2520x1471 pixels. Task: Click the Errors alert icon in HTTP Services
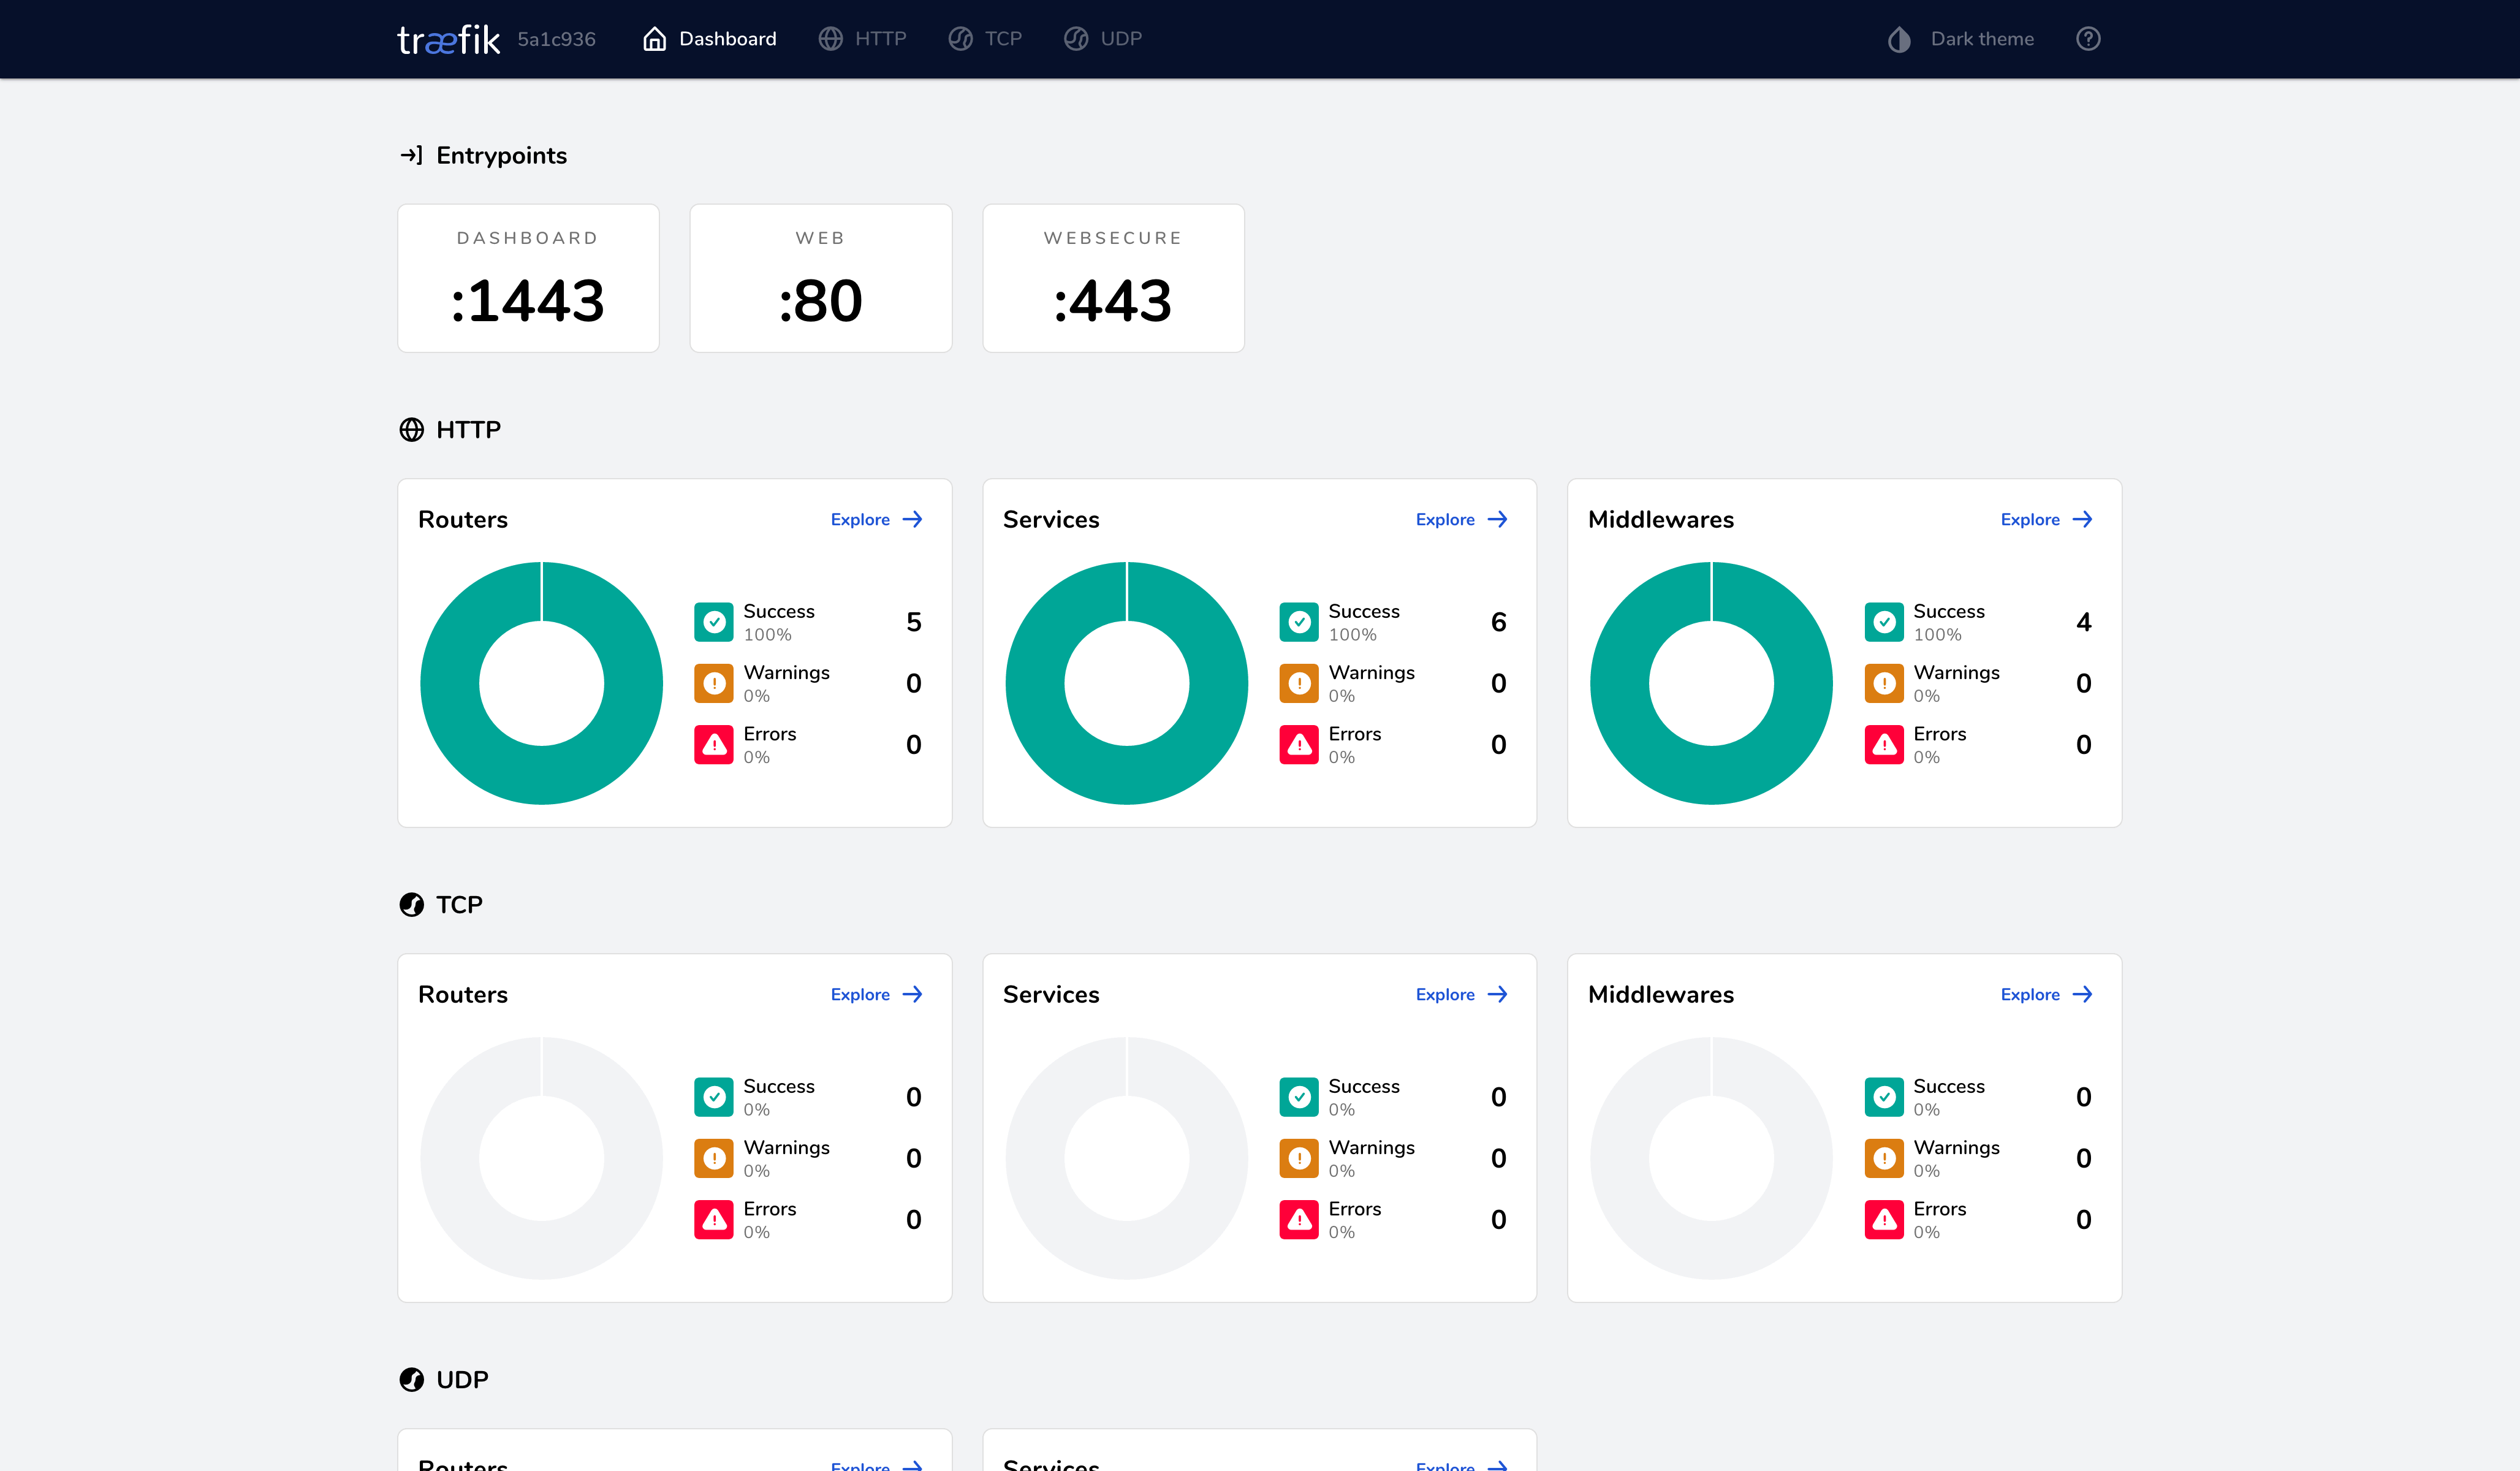pos(1299,744)
